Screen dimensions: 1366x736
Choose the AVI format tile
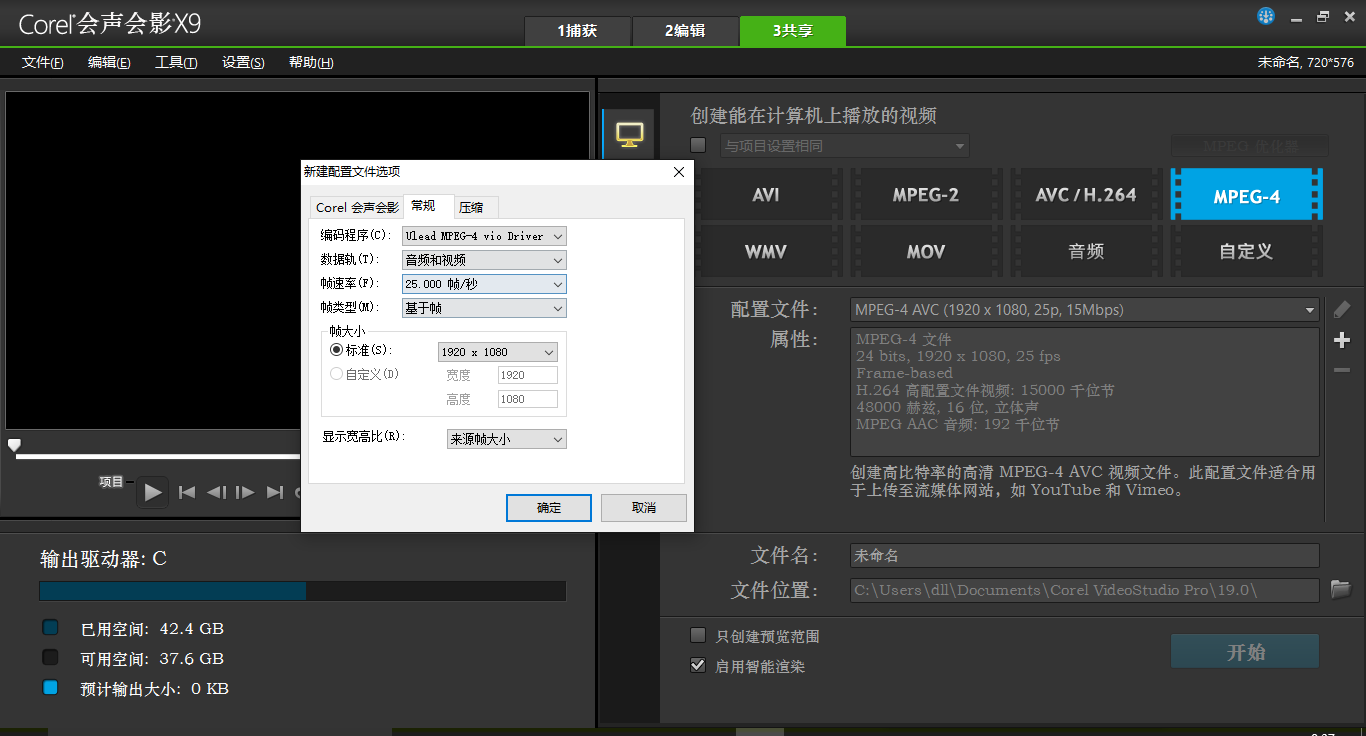click(x=766, y=195)
